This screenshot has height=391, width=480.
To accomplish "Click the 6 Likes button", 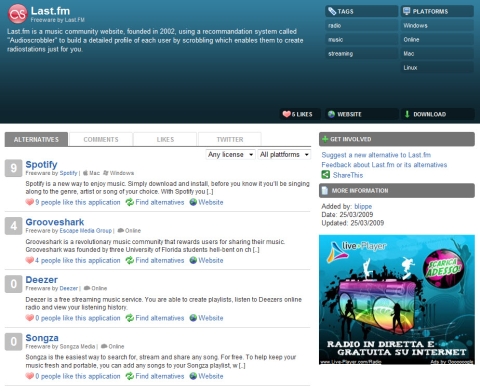I will click(x=299, y=114).
